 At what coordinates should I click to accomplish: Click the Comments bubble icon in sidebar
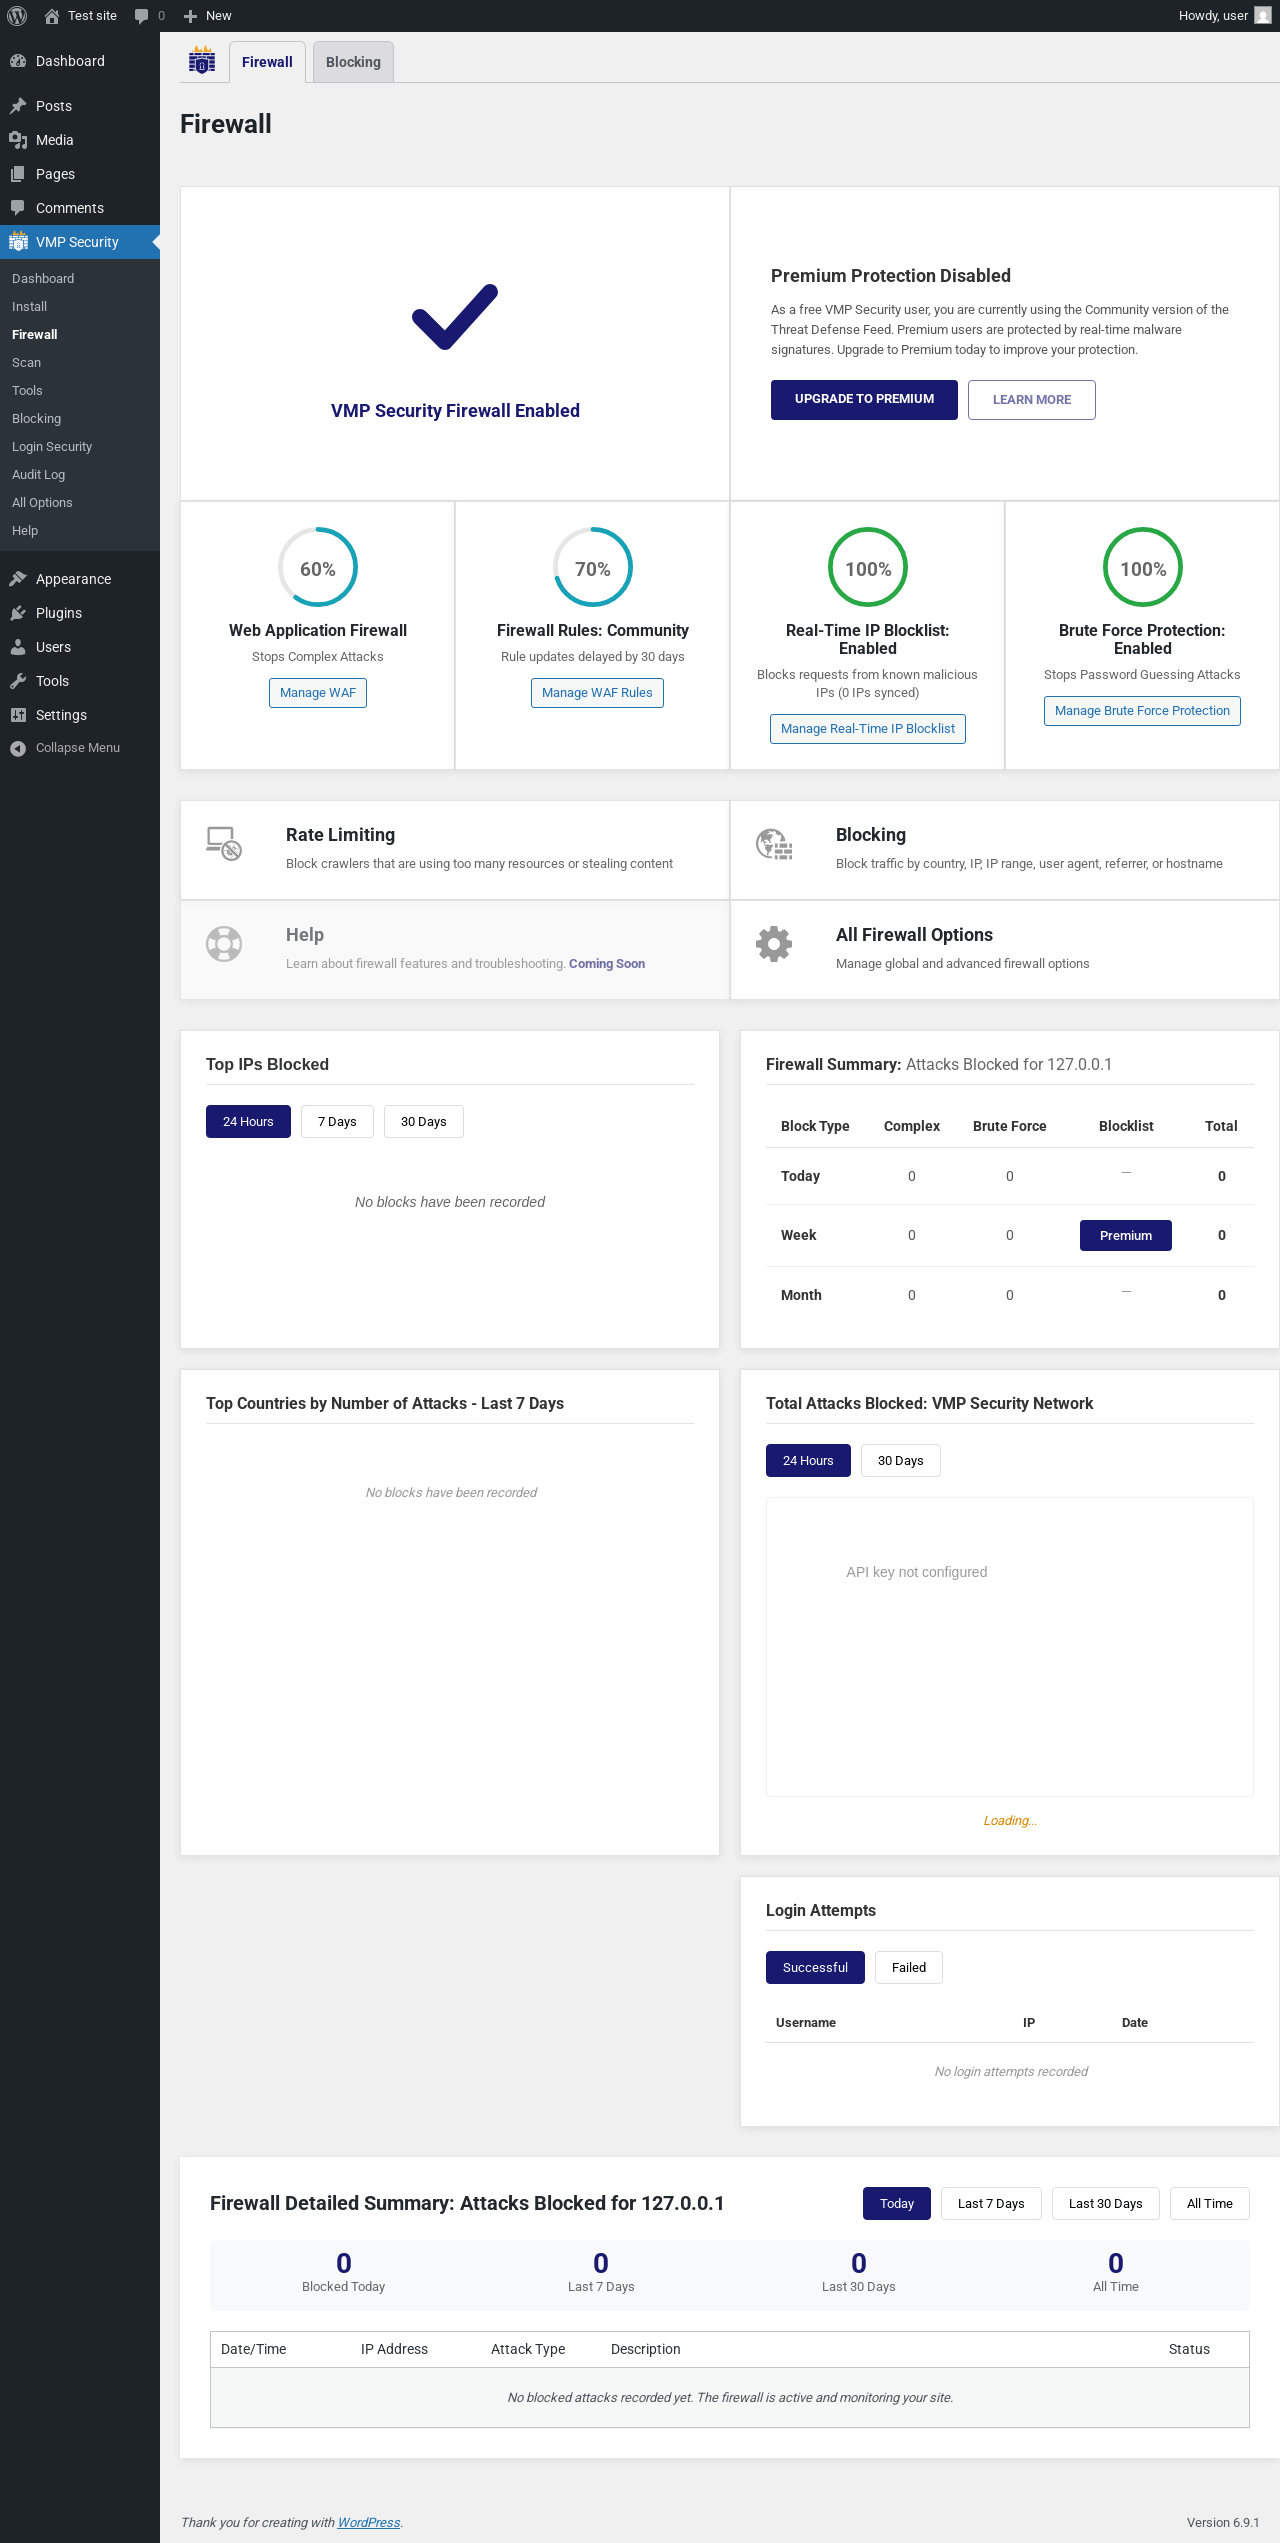[18, 208]
